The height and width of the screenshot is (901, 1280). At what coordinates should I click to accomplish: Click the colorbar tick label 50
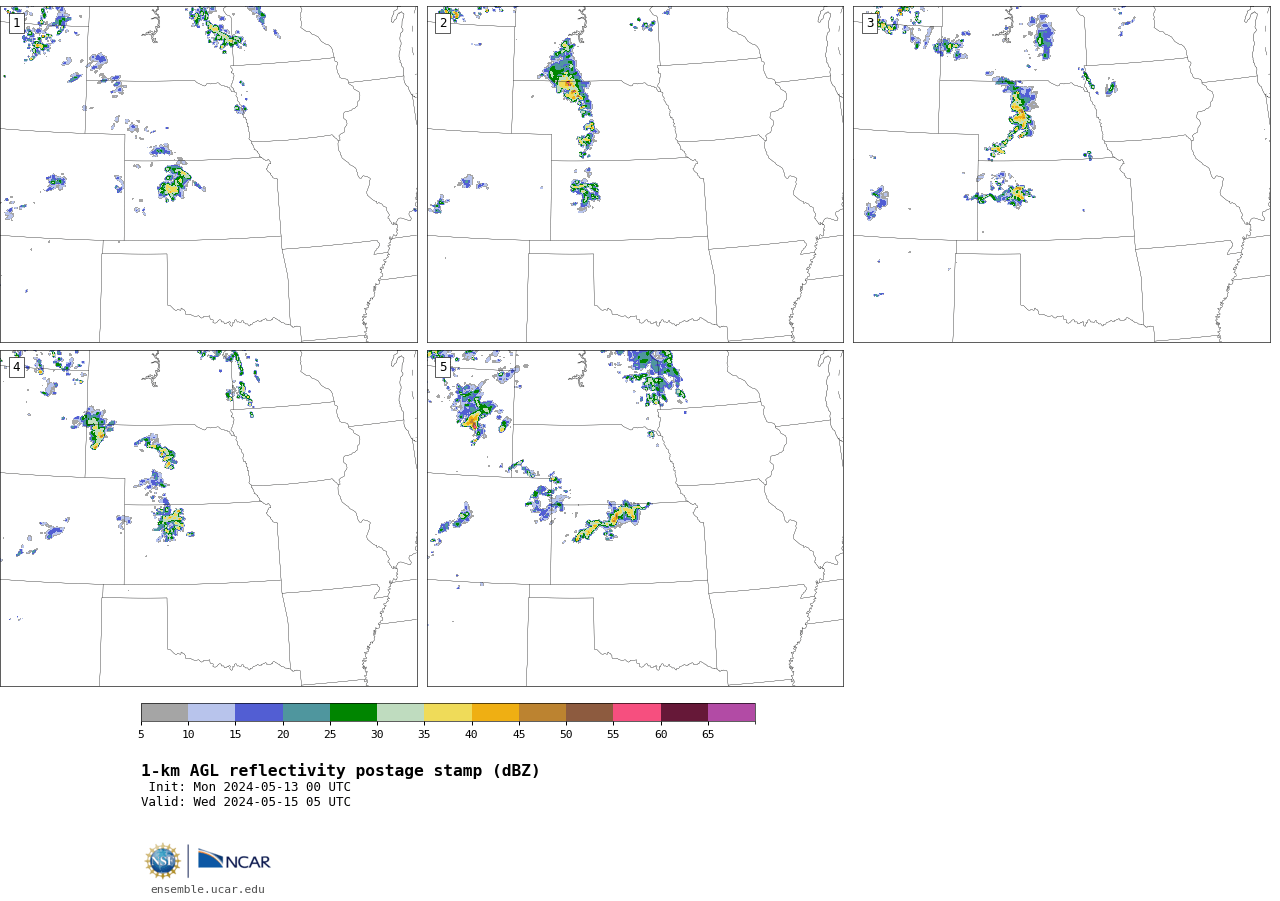point(566,735)
